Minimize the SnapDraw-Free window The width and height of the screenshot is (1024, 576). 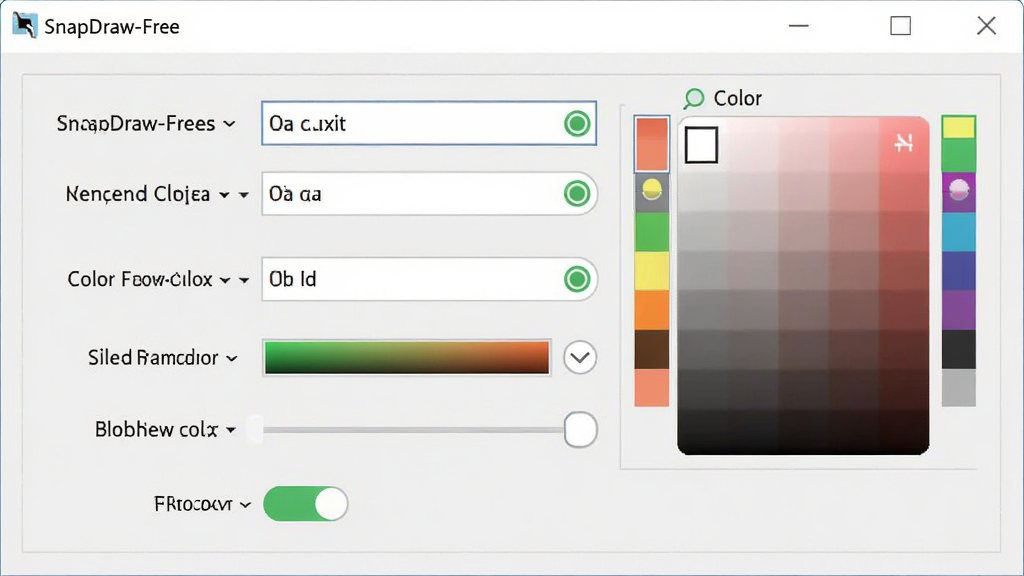coord(799,25)
